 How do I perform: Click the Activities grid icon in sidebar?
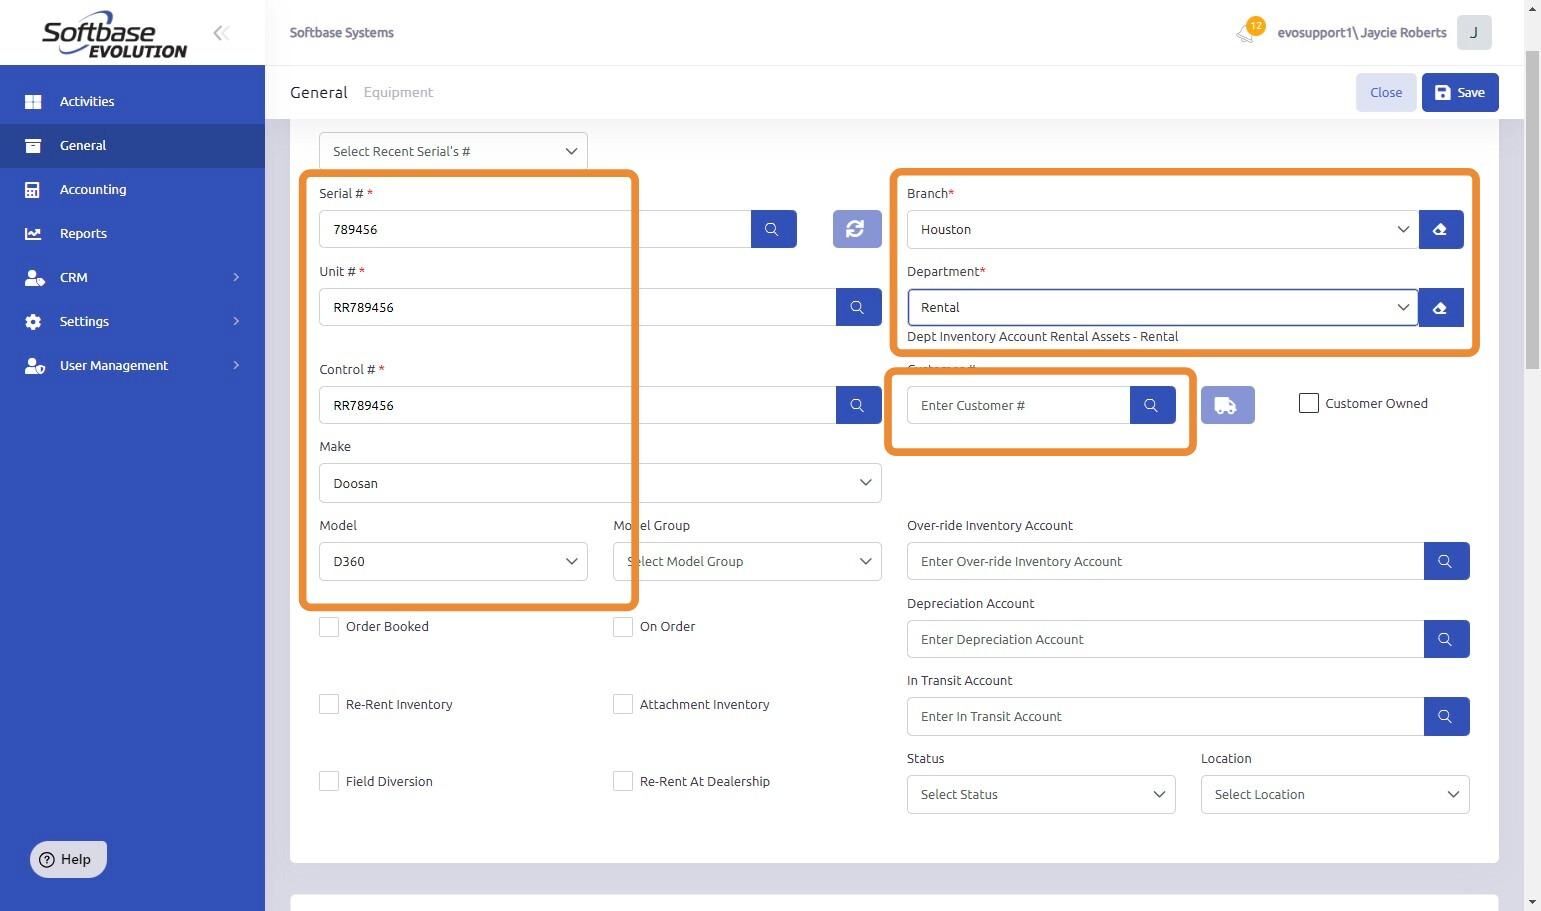pyautogui.click(x=33, y=101)
